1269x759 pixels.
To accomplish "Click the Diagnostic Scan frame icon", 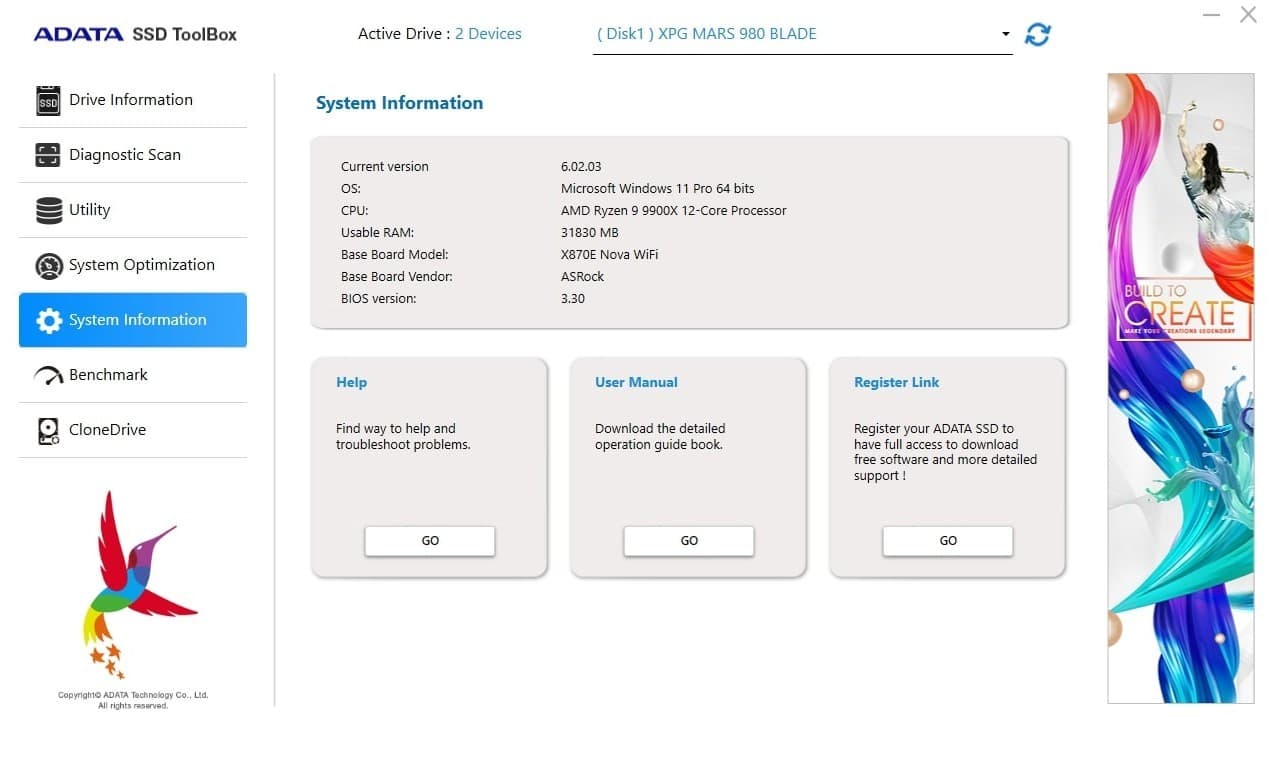I will (48, 155).
